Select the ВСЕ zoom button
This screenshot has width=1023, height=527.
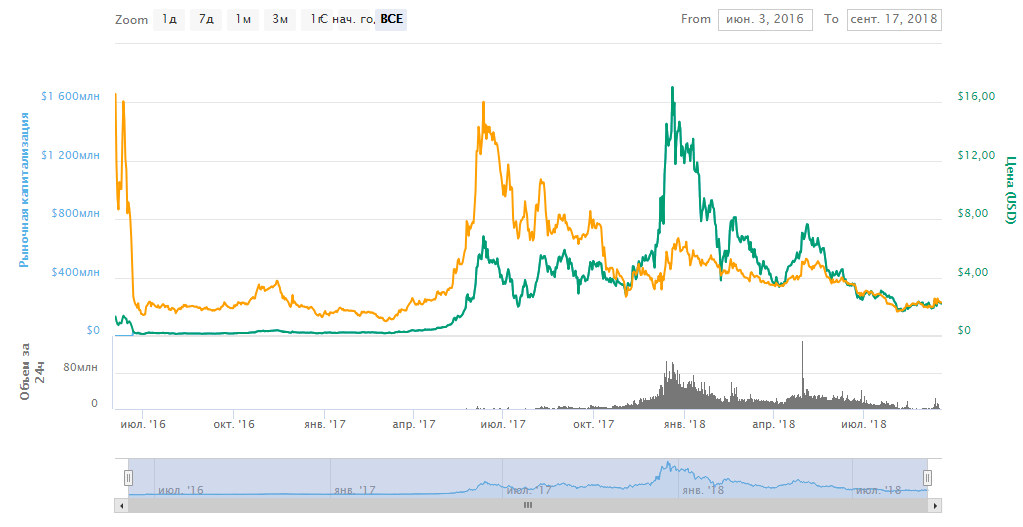click(x=391, y=20)
